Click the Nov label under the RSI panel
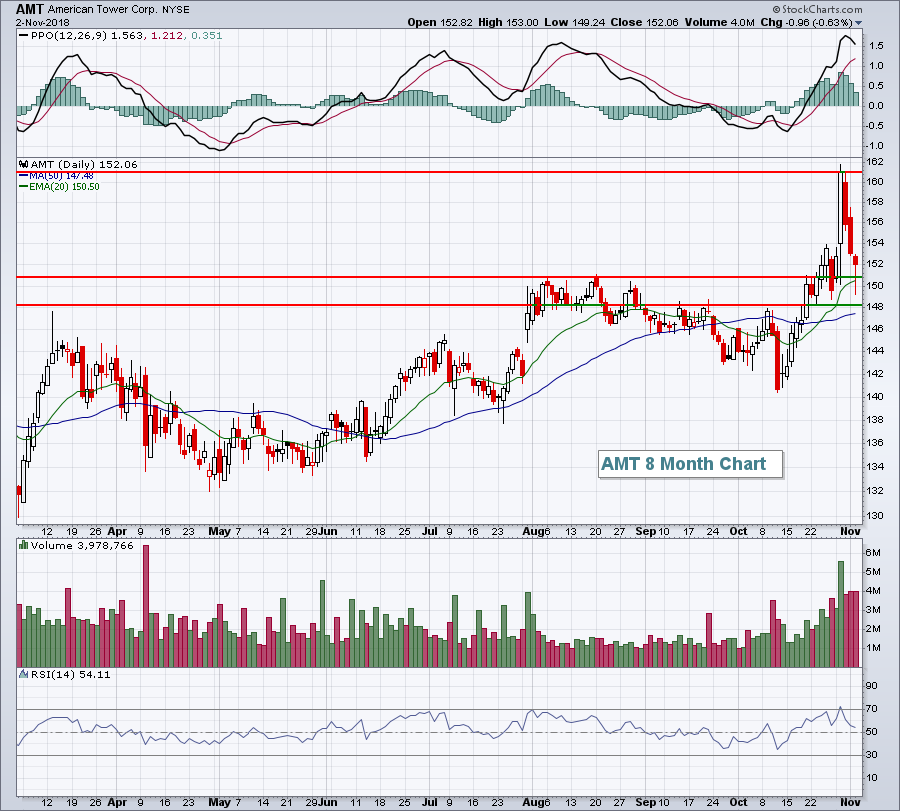This screenshot has height=811, width=900. 850,802
